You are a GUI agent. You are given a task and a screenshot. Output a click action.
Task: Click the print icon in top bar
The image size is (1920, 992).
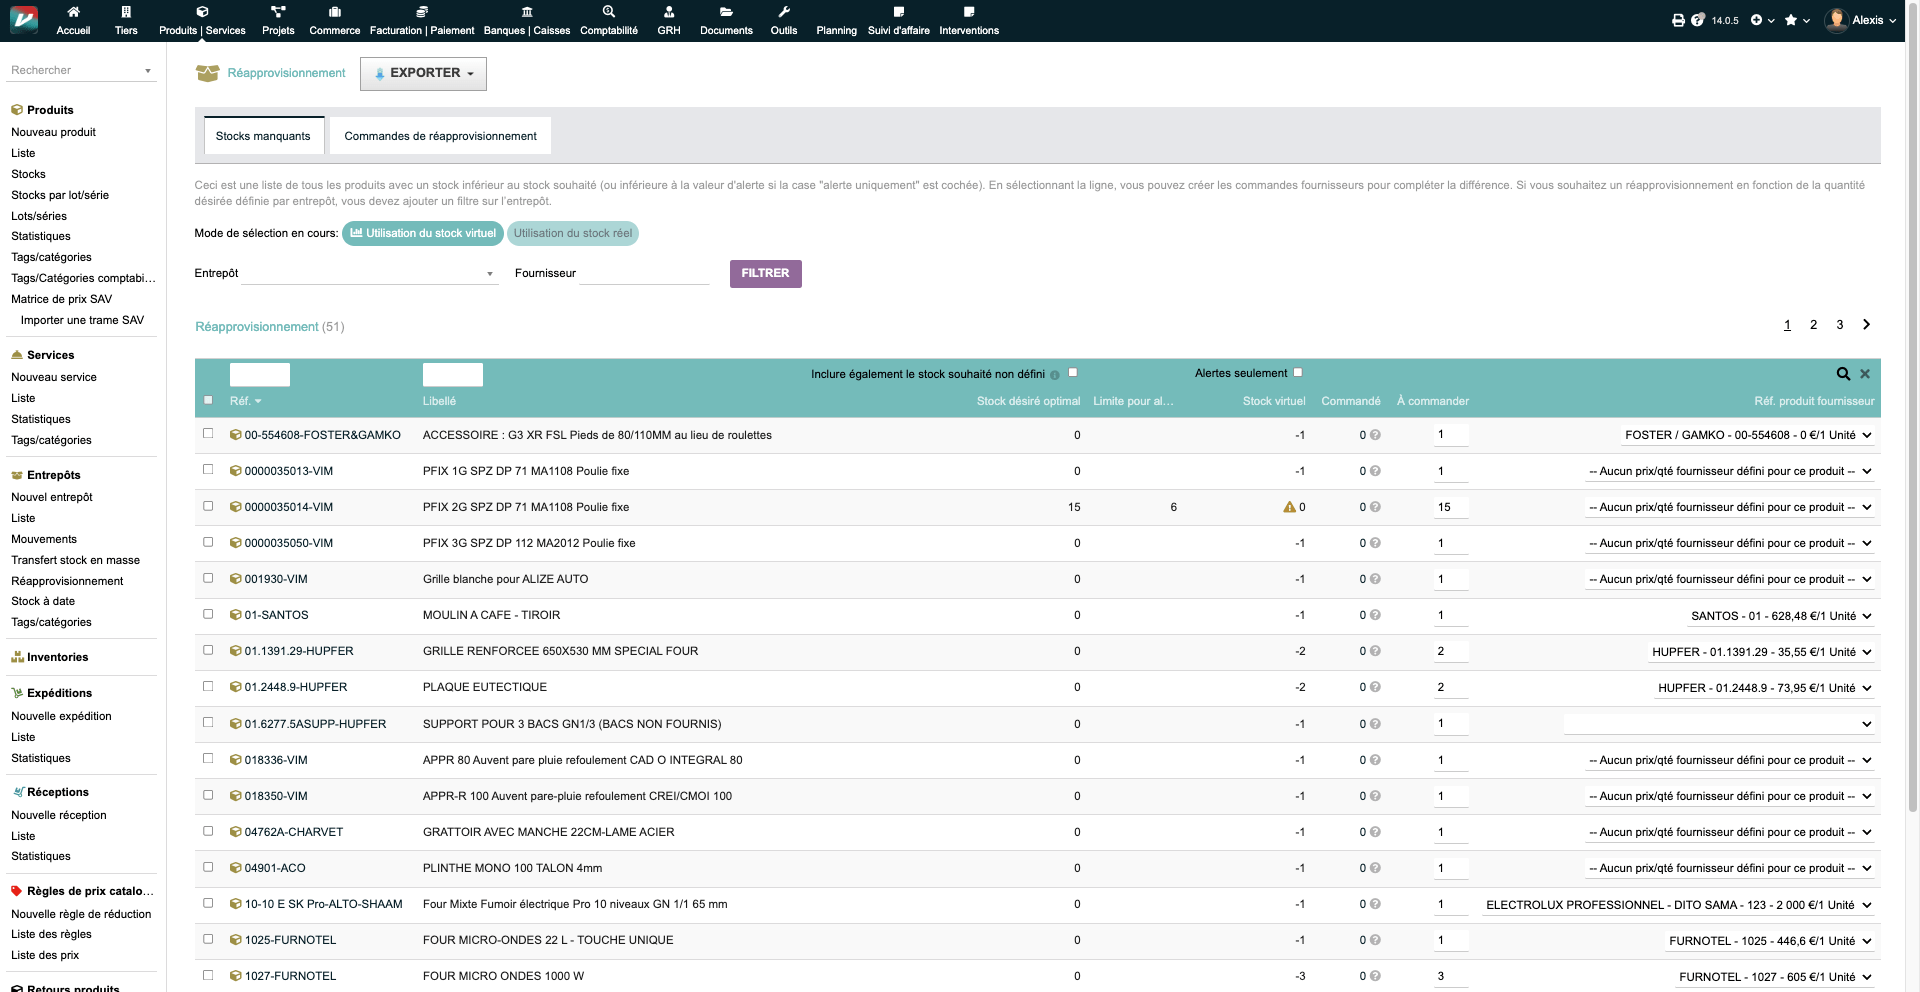click(x=1678, y=20)
